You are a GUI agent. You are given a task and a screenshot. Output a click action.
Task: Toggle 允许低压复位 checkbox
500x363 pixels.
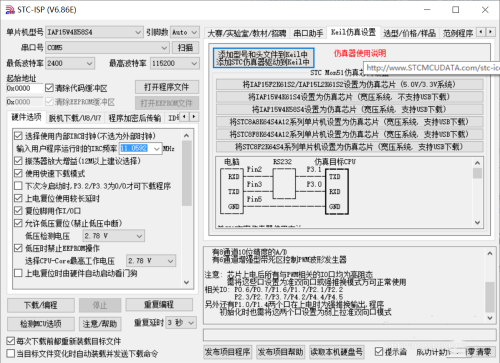18,223
